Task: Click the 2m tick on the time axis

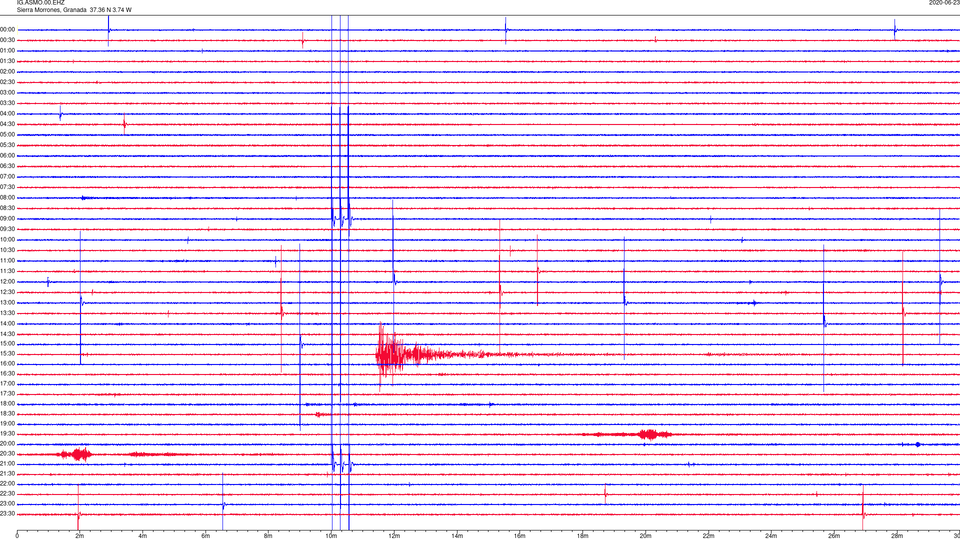Action: pyautogui.click(x=80, y=536)
